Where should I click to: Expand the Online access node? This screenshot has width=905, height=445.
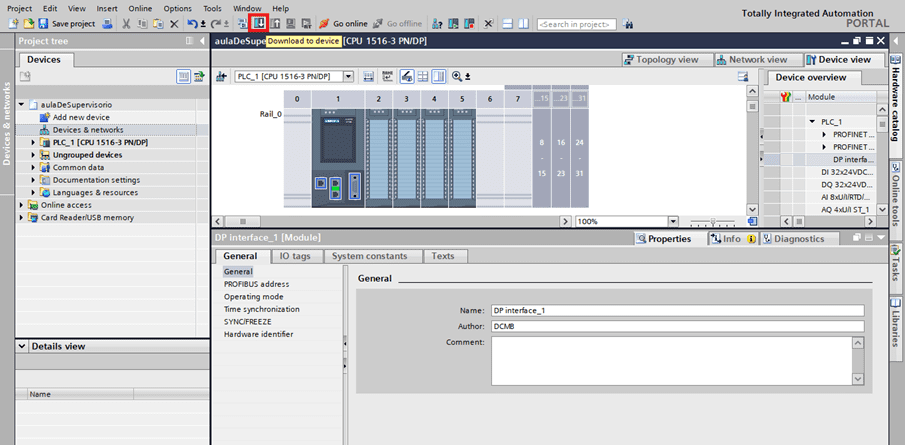(x=22, y=205)
